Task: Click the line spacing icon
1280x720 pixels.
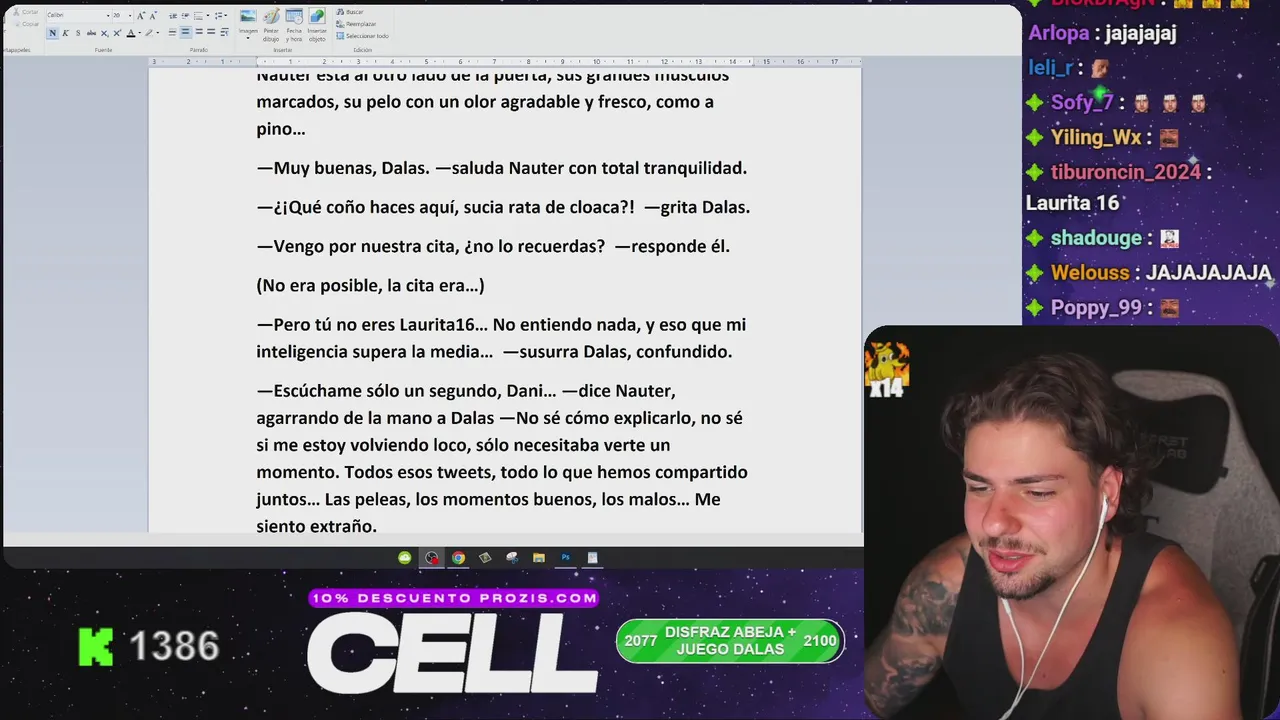Action: [218, 16]
